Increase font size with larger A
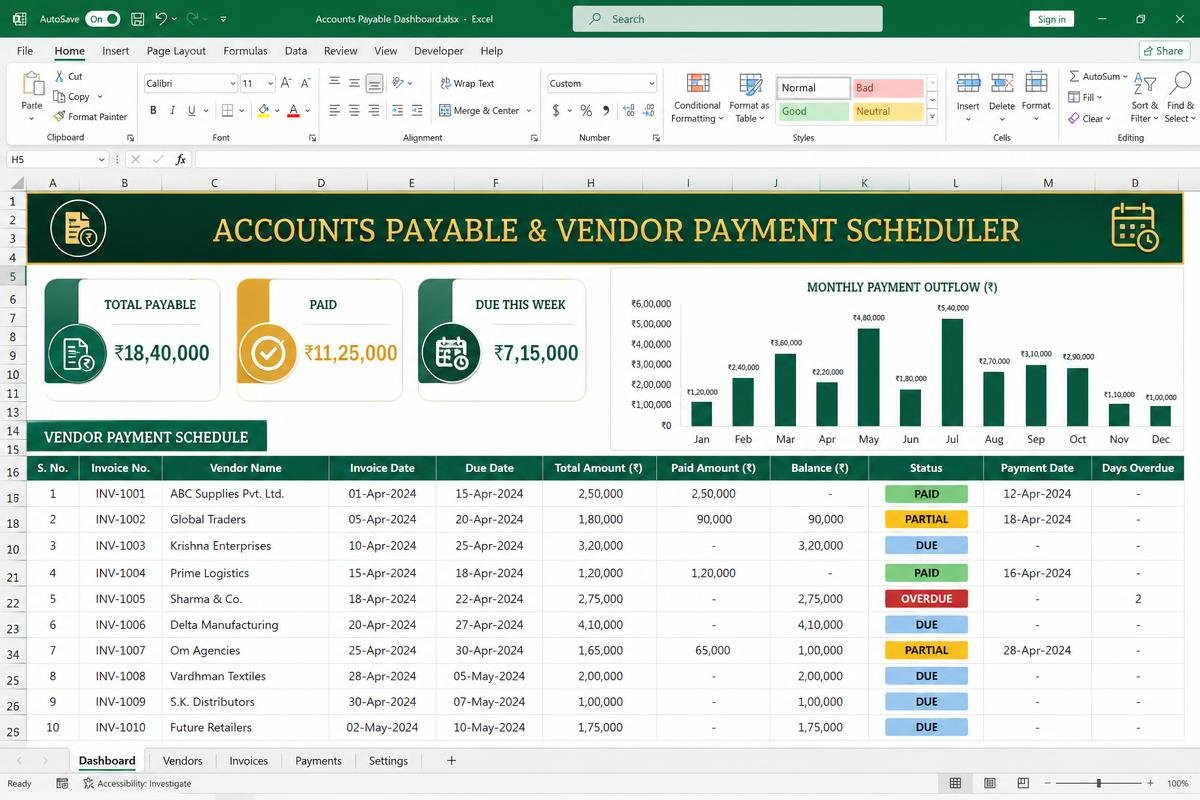Image resolution: width=1200 pixels, height=800 pixels. (286, 84)
